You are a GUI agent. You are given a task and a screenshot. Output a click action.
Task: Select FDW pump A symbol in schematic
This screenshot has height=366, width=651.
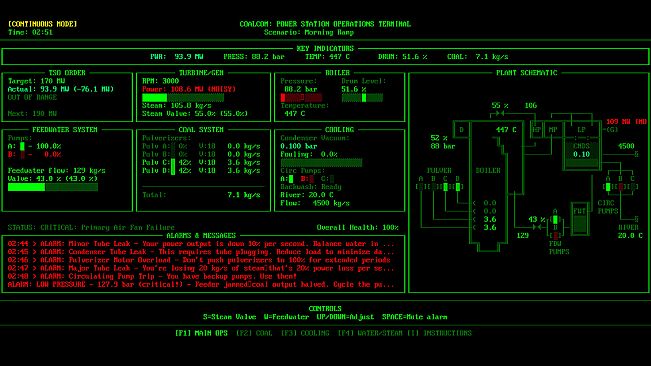[x=555, y=219]
